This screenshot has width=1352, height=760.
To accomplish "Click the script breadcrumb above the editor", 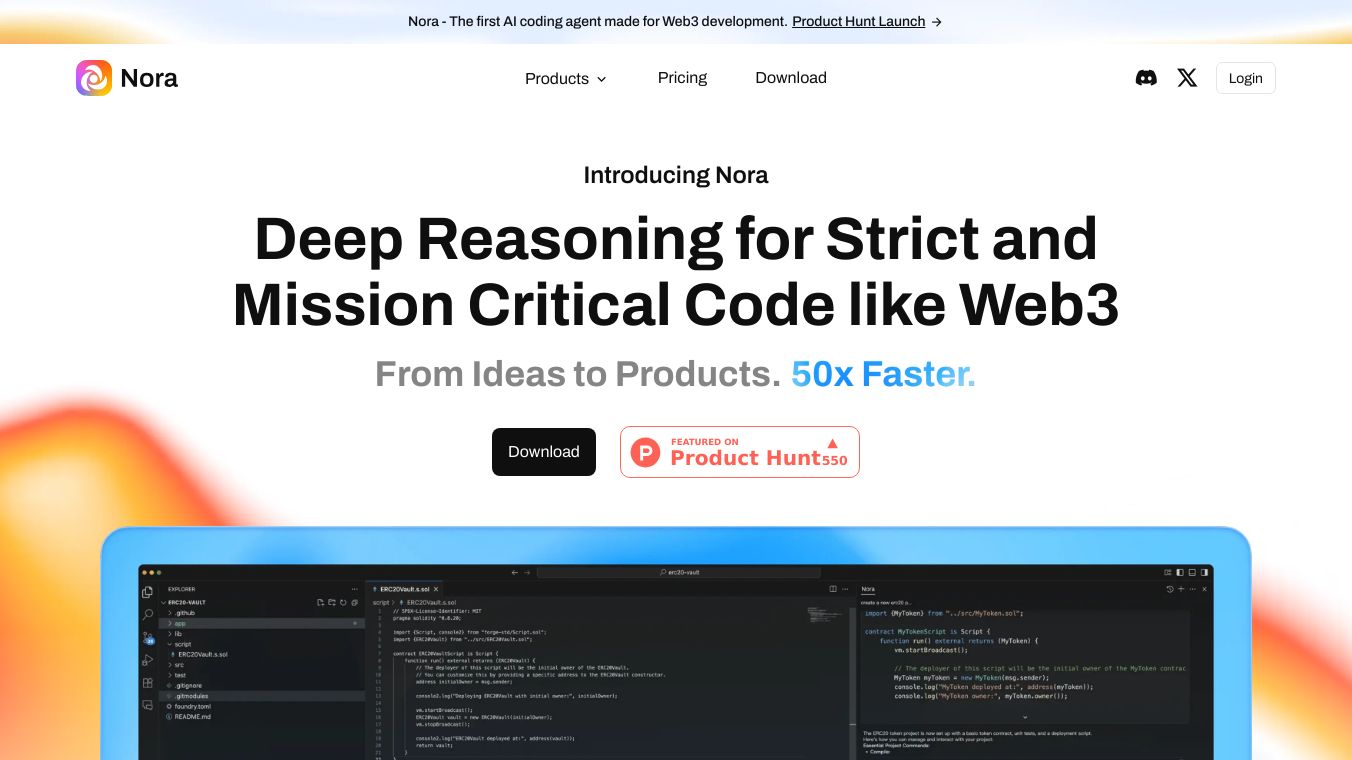I will 381,603.
